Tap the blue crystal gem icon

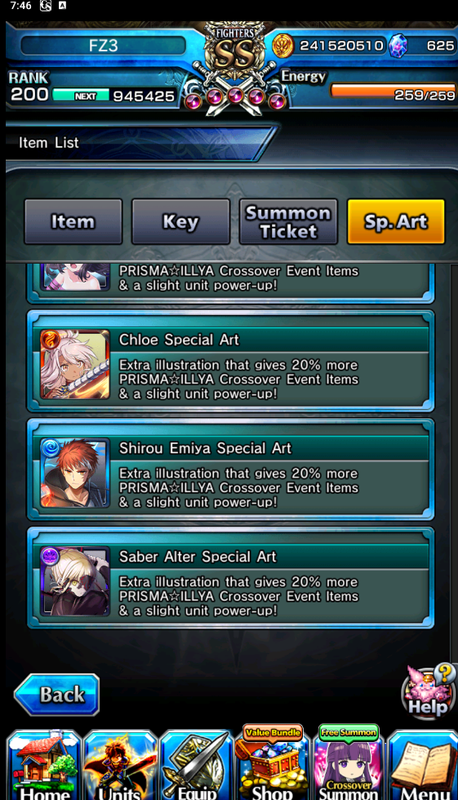click(x=398, y=46)
